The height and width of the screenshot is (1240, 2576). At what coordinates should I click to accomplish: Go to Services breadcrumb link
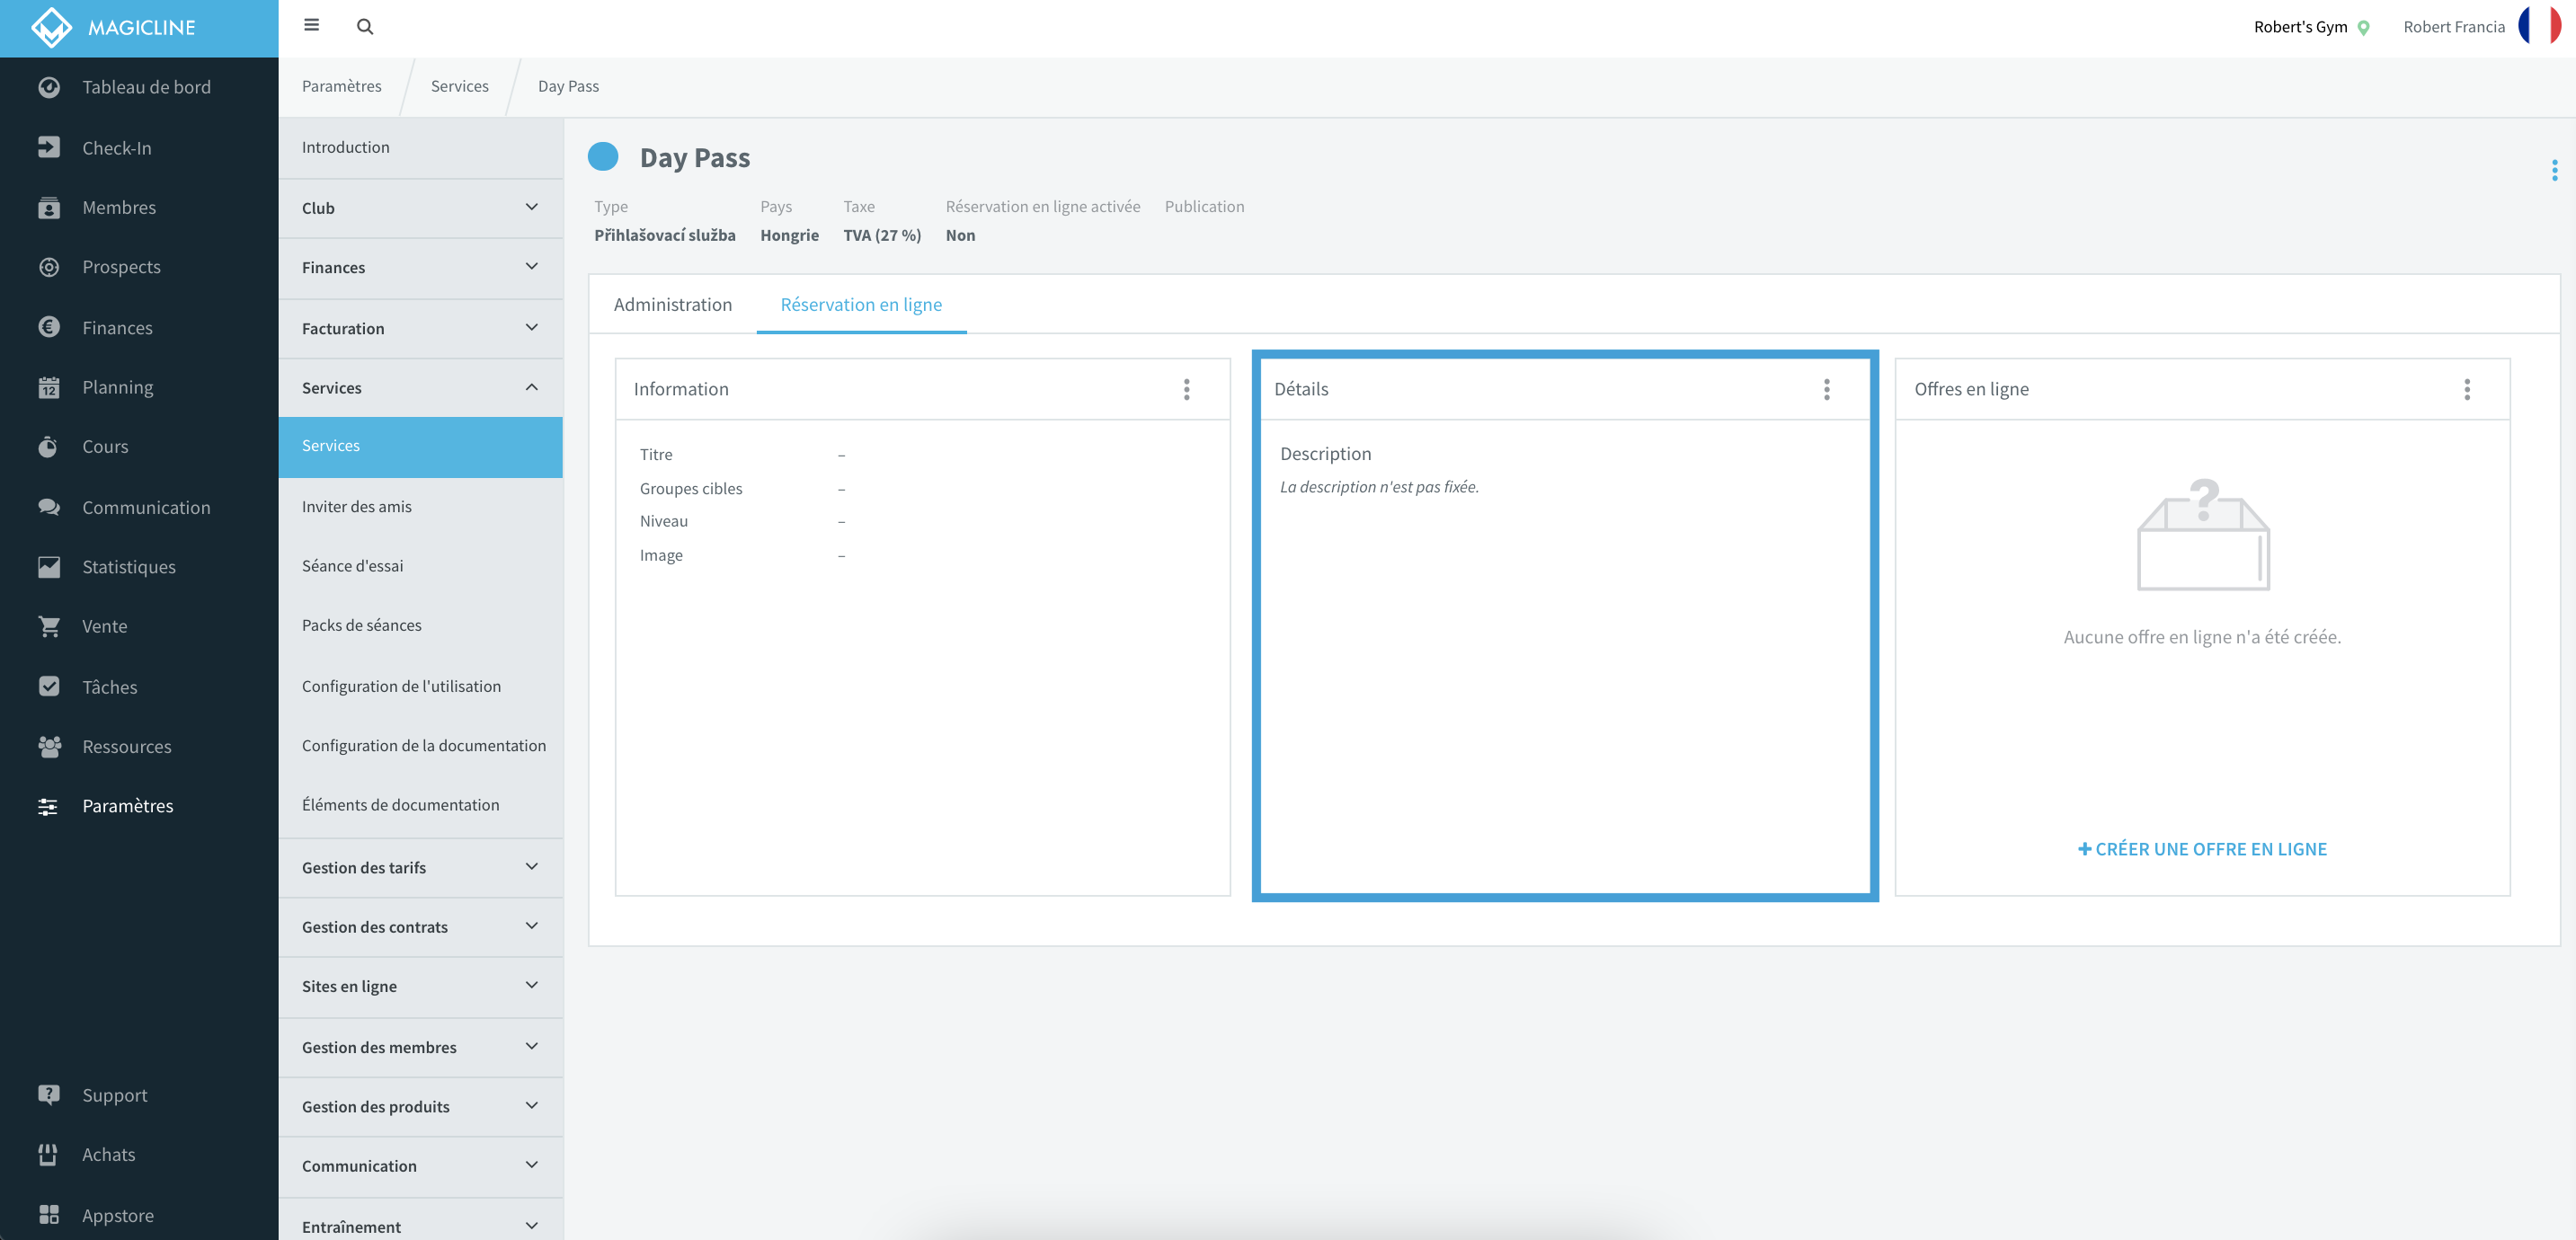tap(460, 87)
